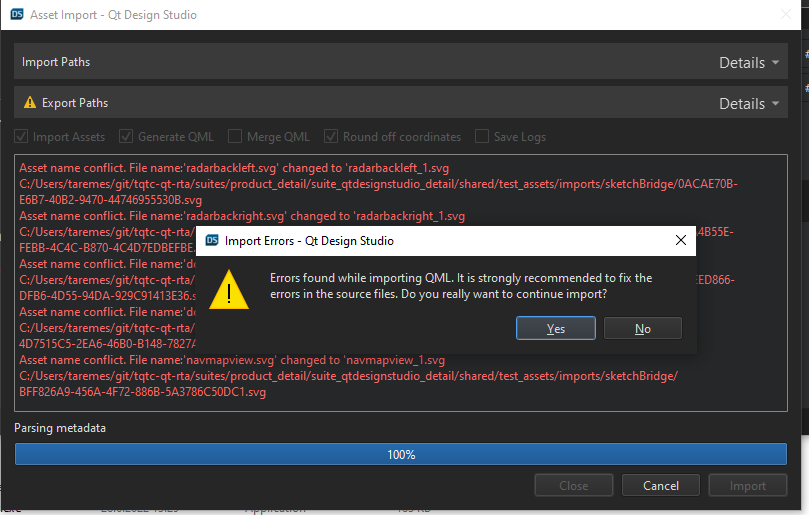Close the Import Errors dialog with X
Screen dimensions: 809x515
click(x=680, y=241)
